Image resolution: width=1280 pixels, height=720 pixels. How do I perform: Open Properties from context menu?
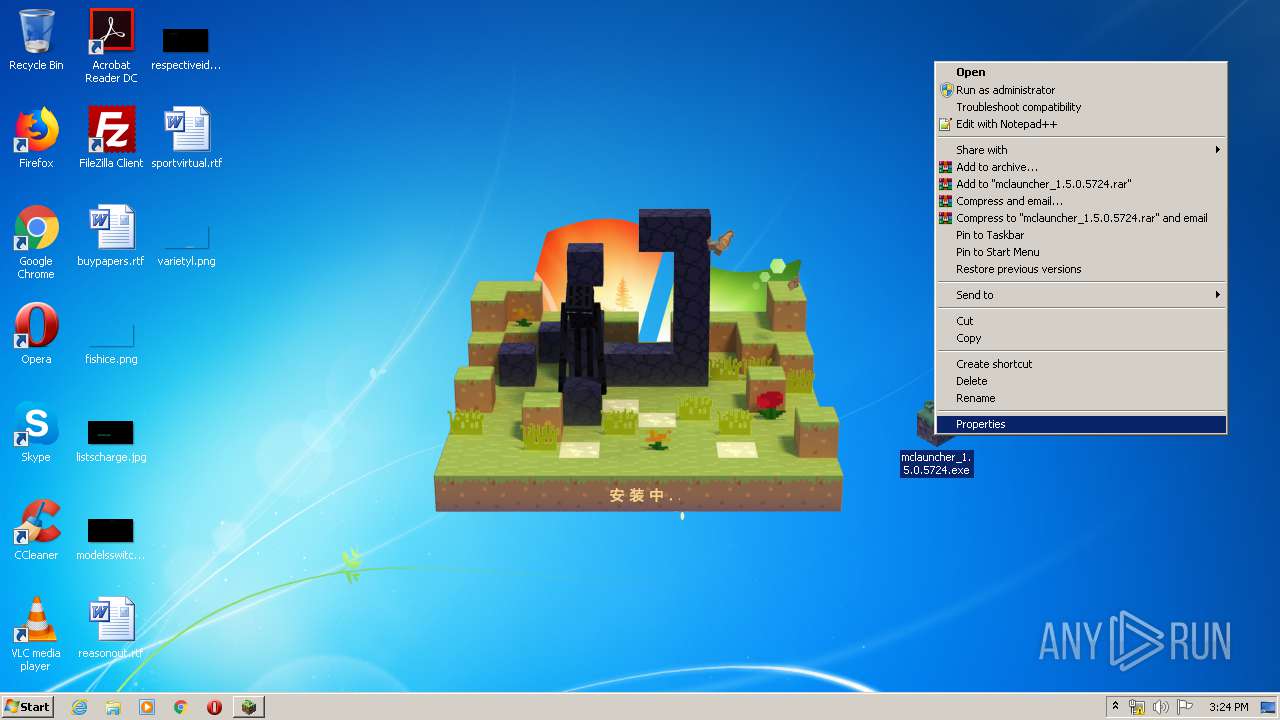pyautogui.click(x=1080, y=424)
